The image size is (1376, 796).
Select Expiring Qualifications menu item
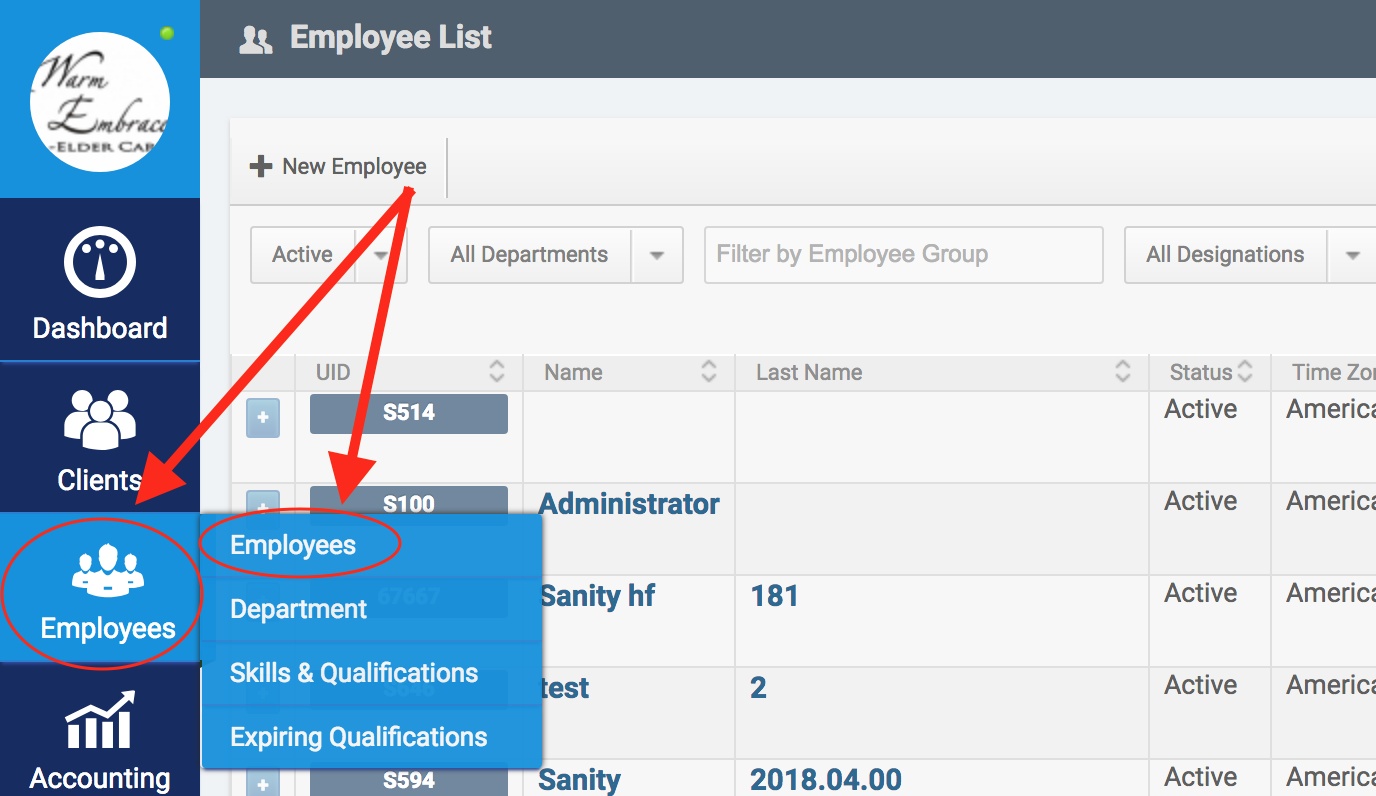358,738
